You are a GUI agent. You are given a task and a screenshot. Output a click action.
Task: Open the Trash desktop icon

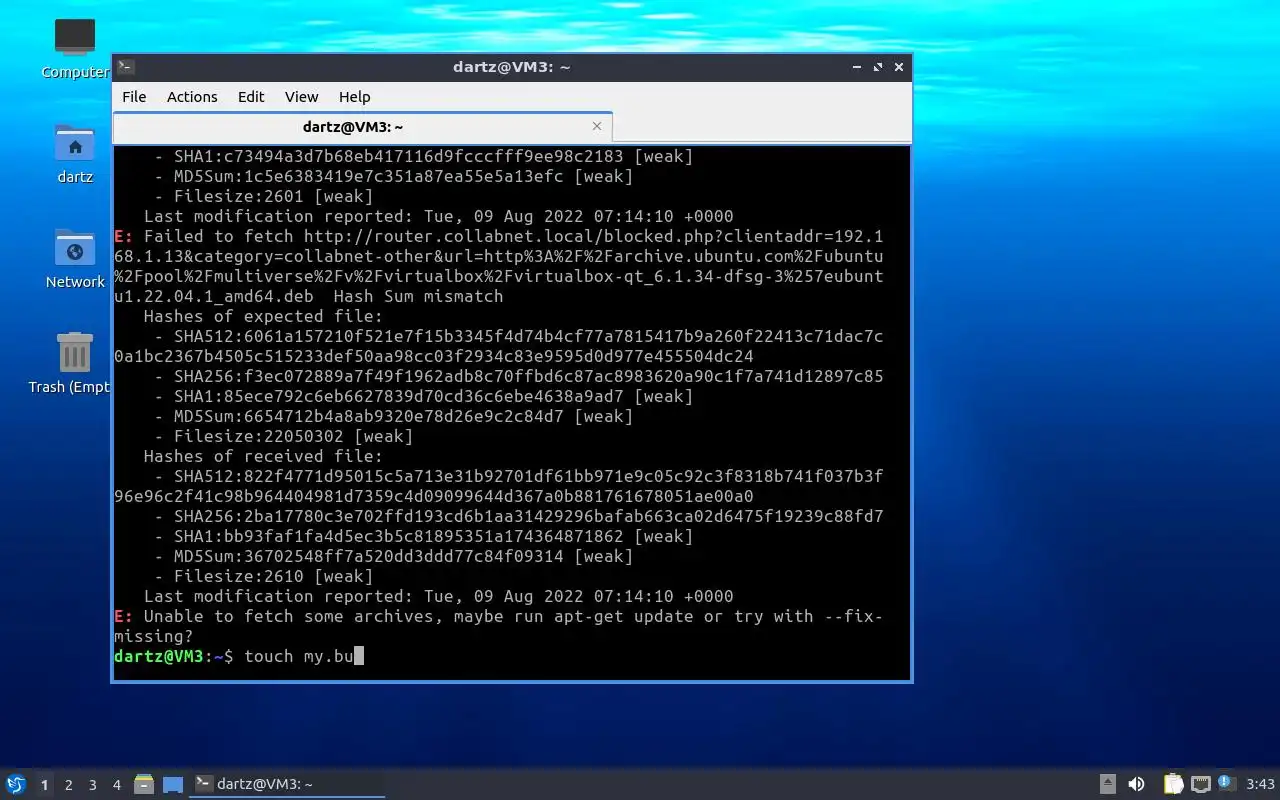(75, 354)
